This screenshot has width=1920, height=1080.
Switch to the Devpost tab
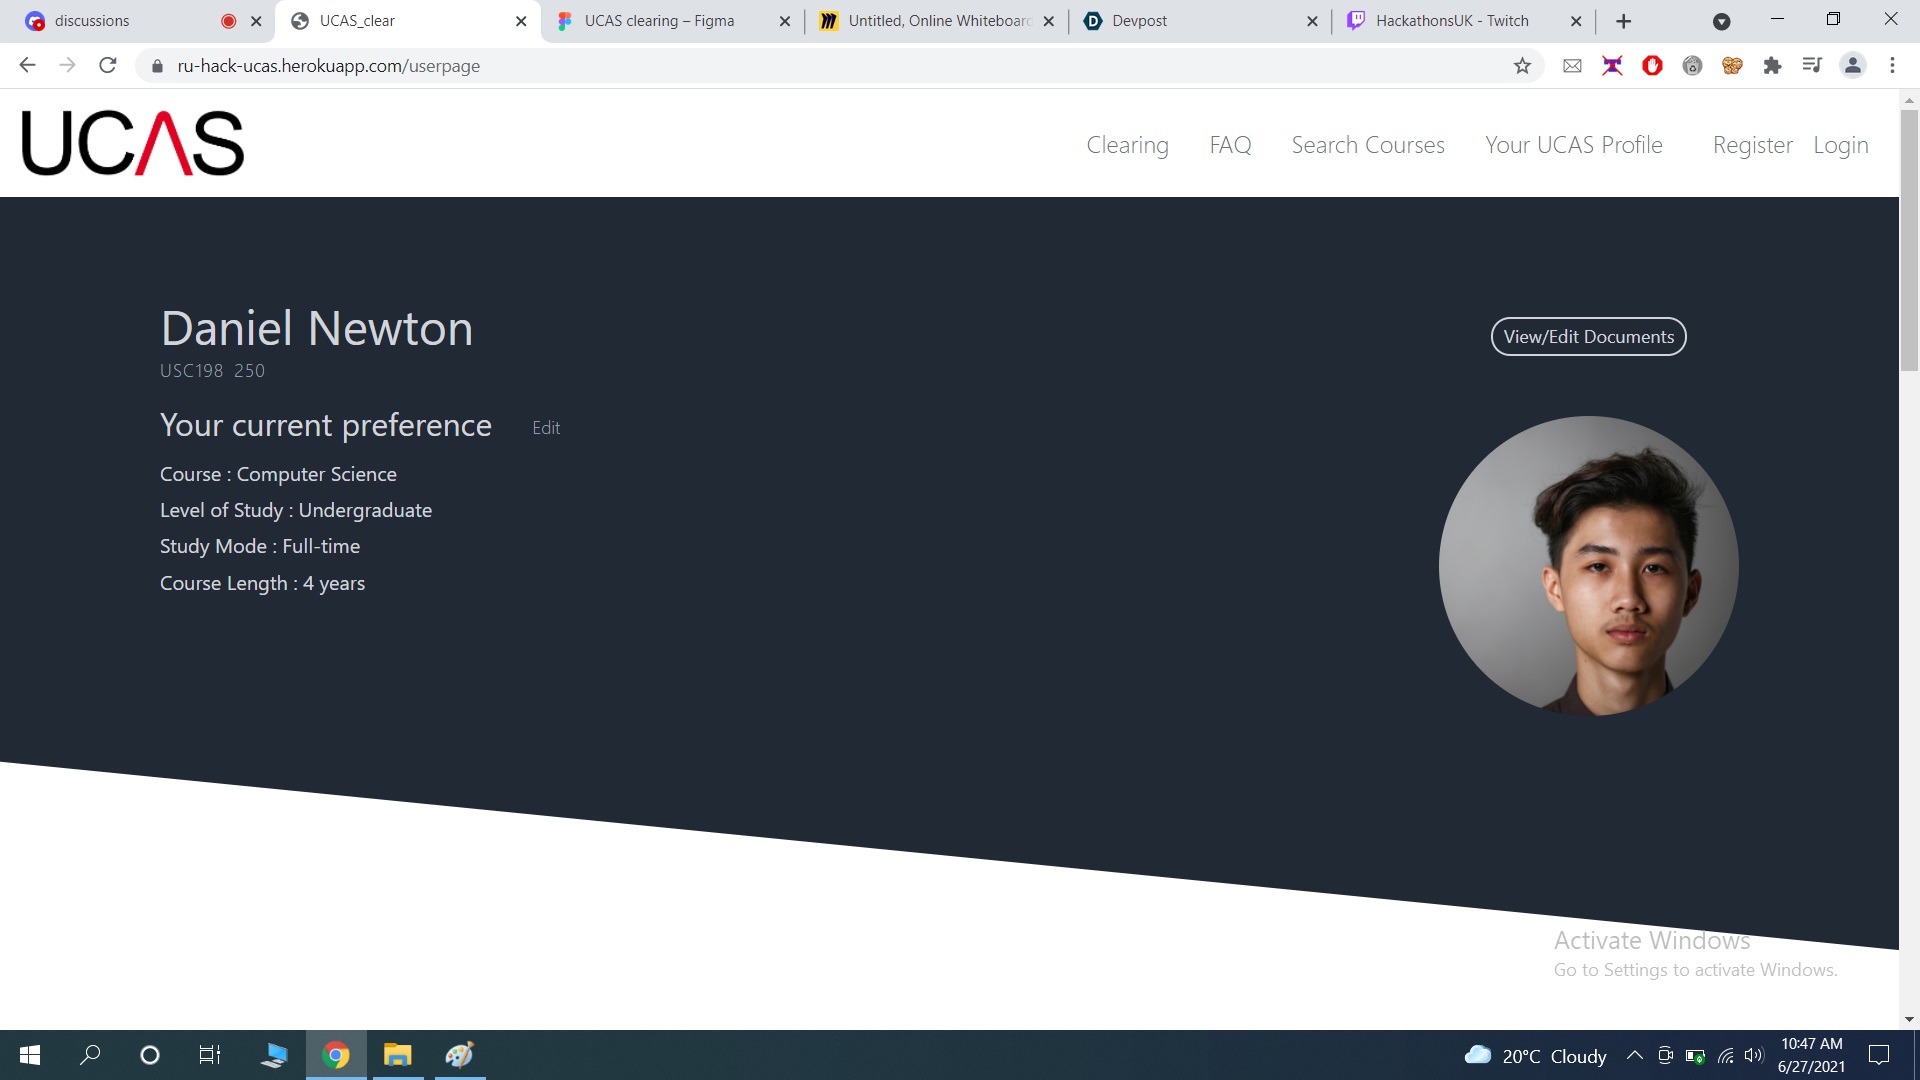pos(1139,21)
